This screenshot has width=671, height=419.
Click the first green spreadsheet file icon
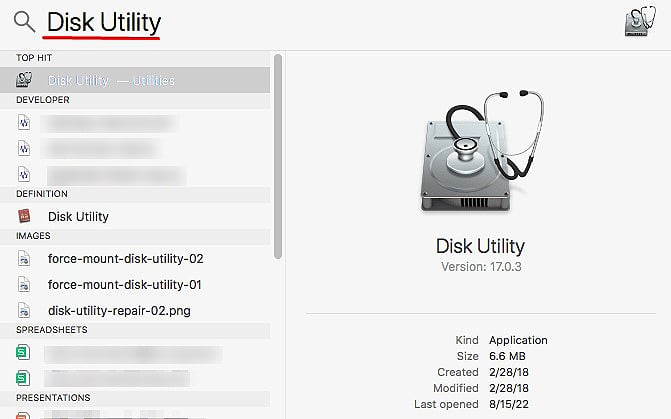pyautogui.click(x=23, y=352)
